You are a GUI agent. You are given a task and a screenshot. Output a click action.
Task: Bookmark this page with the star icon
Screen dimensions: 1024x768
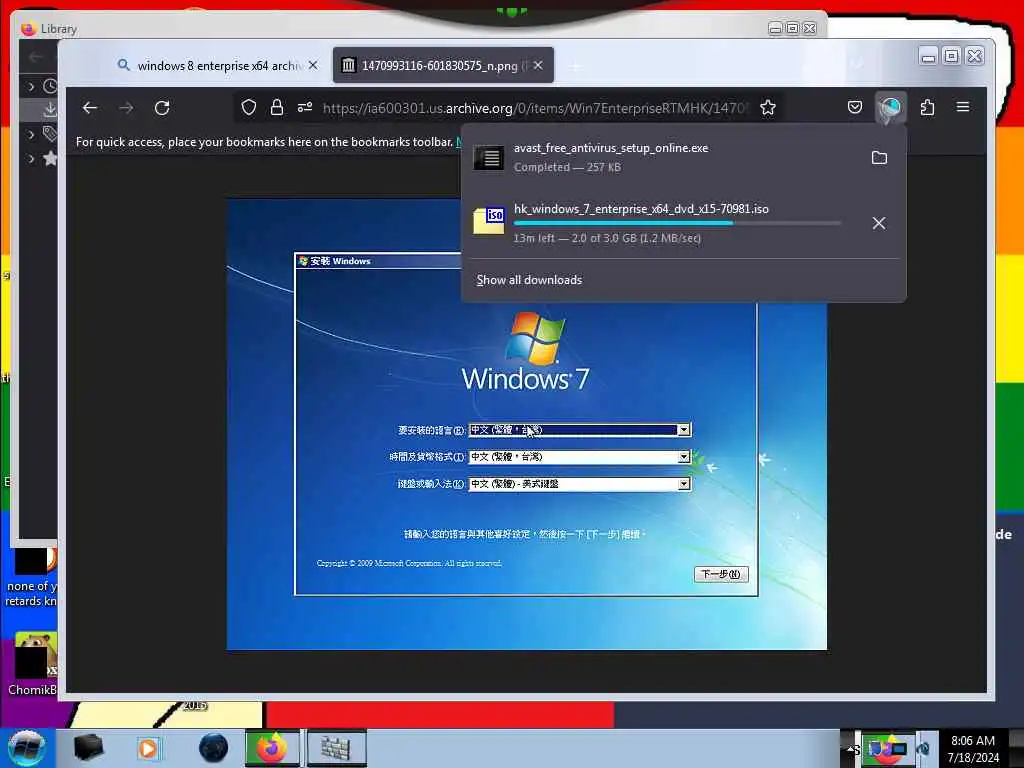coord(768,108)
